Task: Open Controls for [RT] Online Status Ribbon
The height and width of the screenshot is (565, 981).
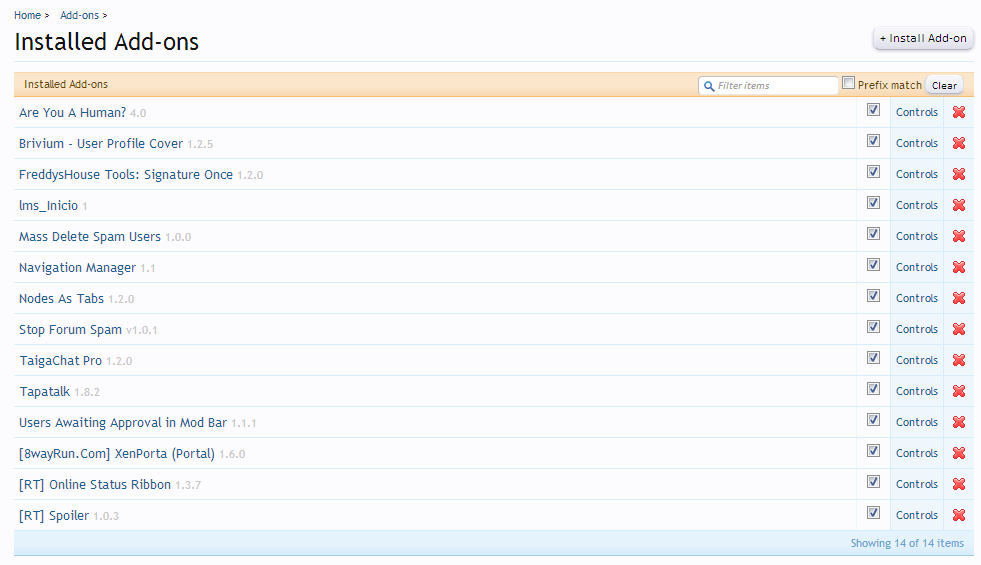Action: pos(917,484)
